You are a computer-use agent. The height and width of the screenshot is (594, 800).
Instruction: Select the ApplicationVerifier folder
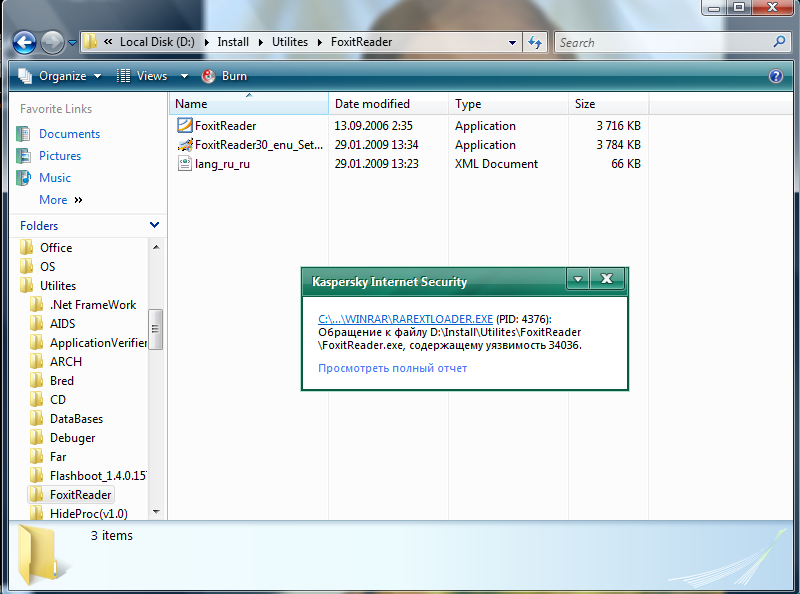tap(98, 343)
